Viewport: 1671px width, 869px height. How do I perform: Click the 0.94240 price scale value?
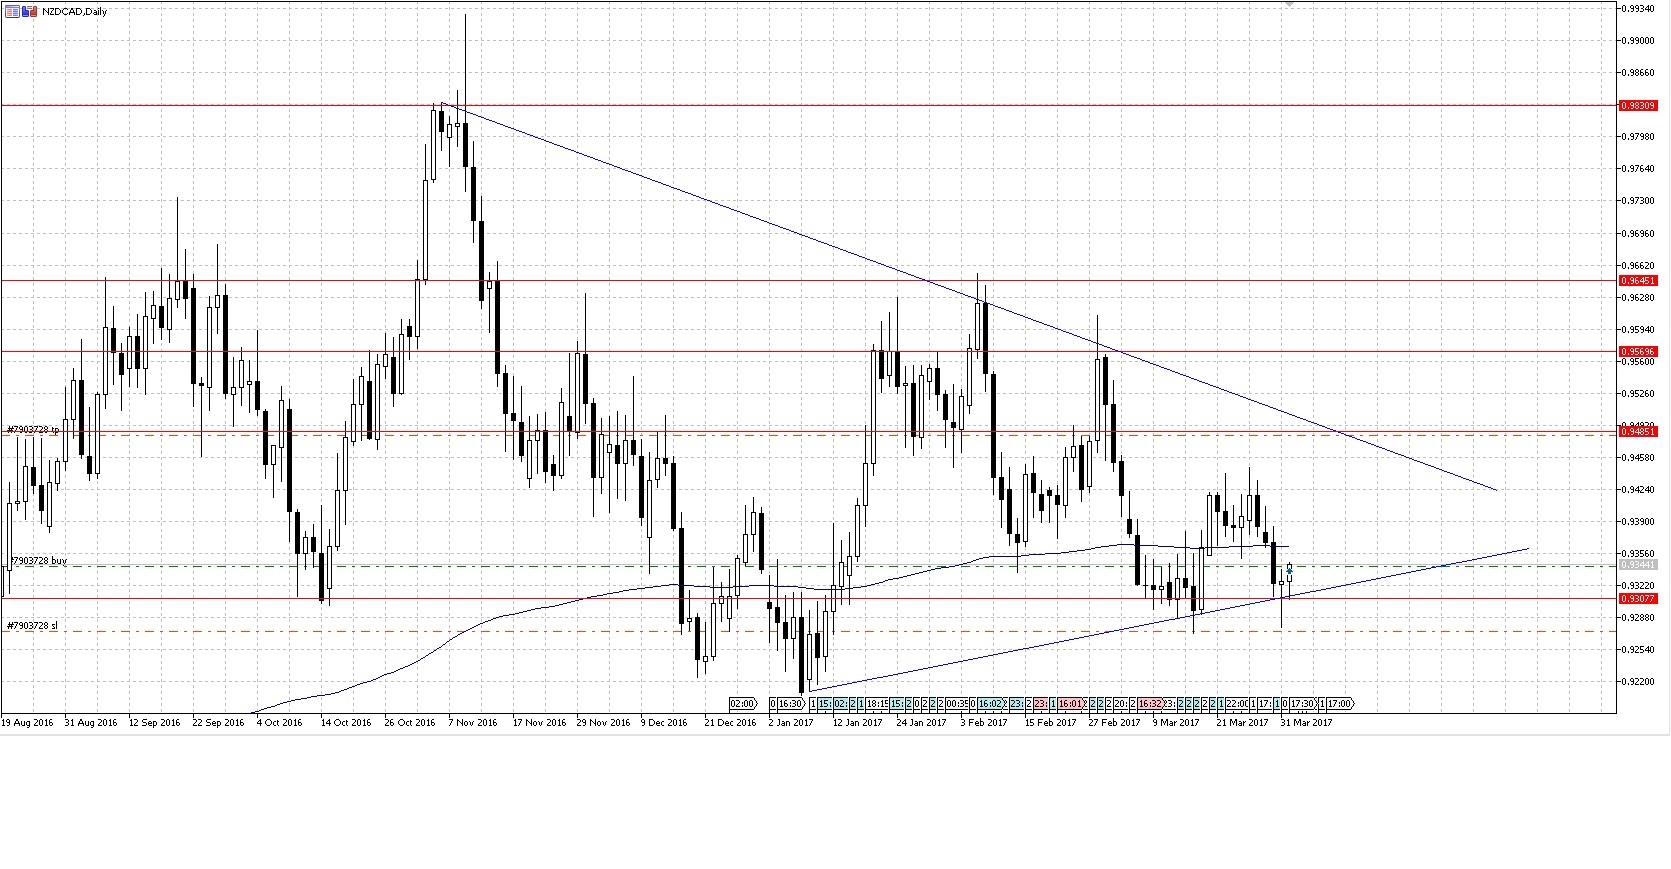(1637, 489)
